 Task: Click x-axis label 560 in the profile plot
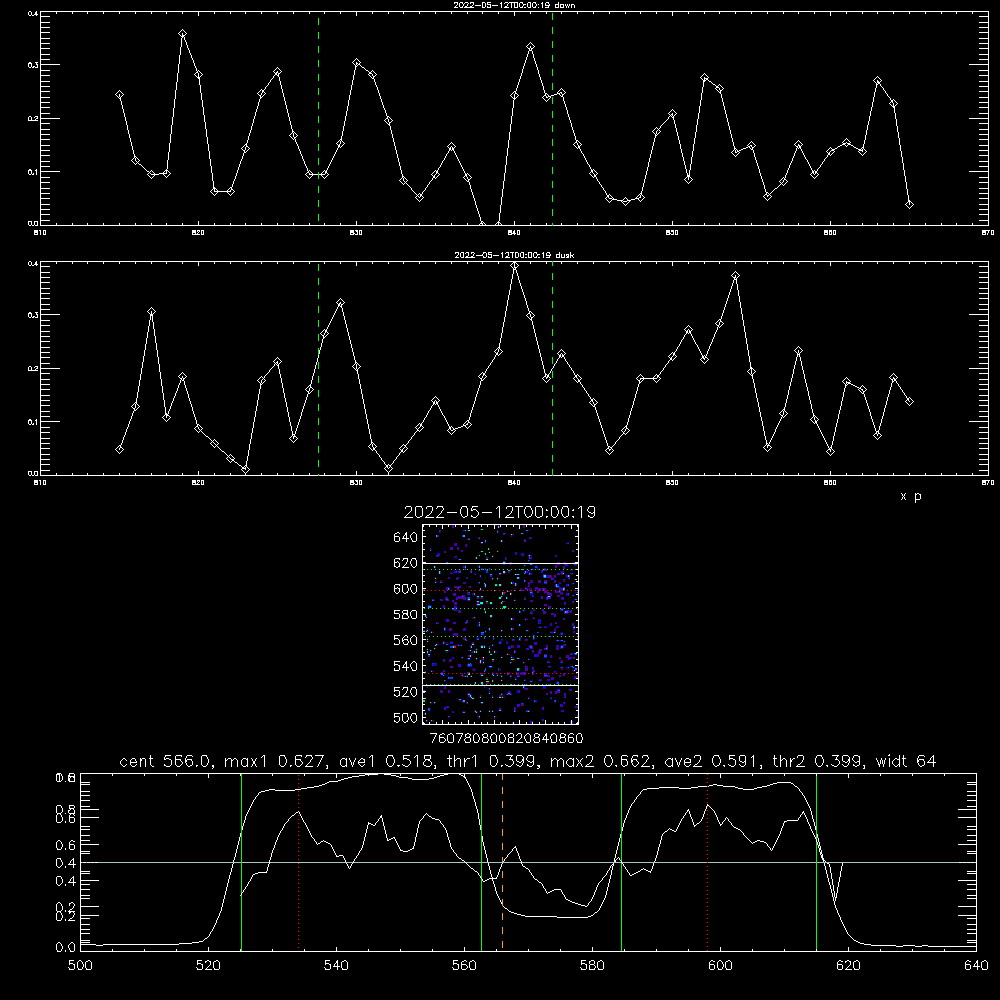464,966
